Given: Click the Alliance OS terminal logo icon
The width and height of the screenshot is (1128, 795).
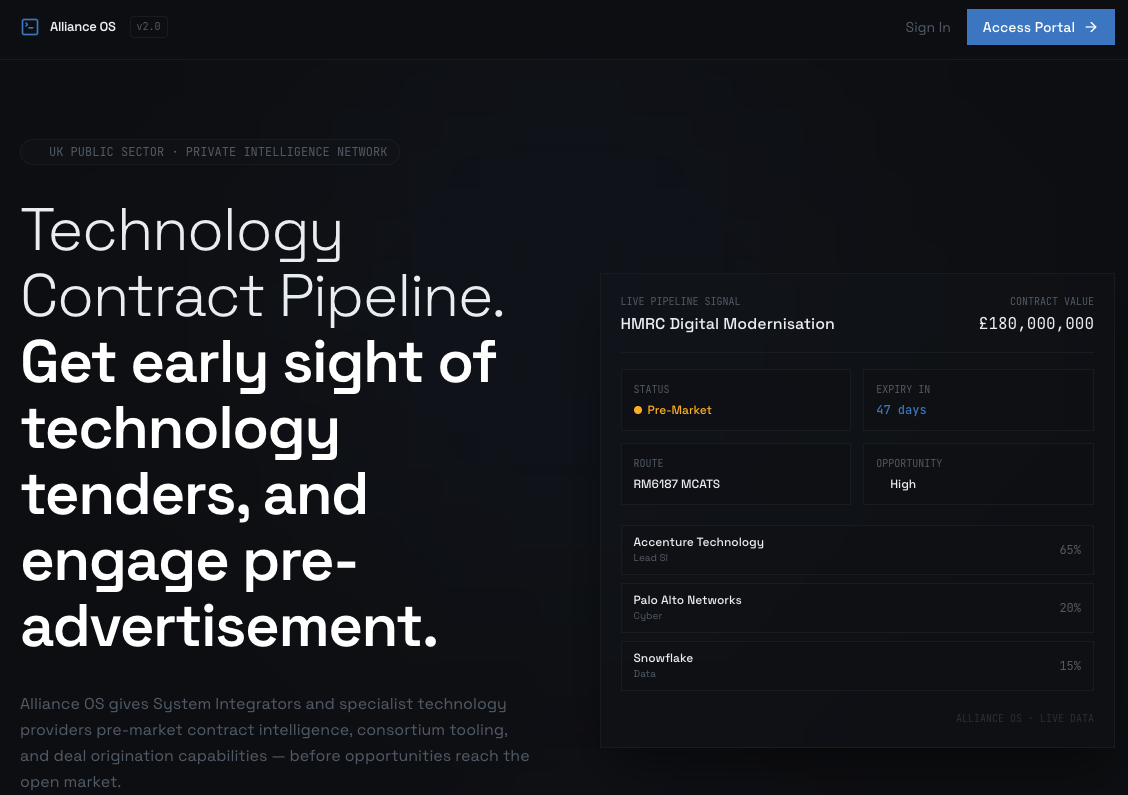Looking at the screenshot, I should point(29,27).
